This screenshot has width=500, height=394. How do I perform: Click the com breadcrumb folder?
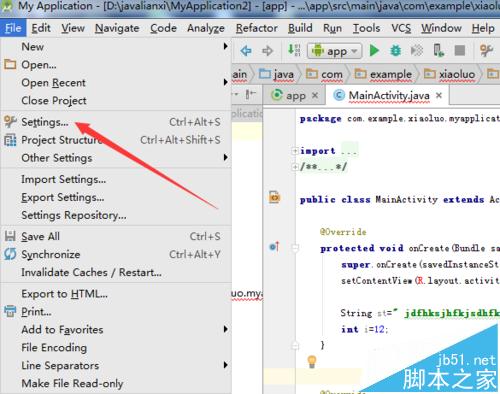(324, 74)
